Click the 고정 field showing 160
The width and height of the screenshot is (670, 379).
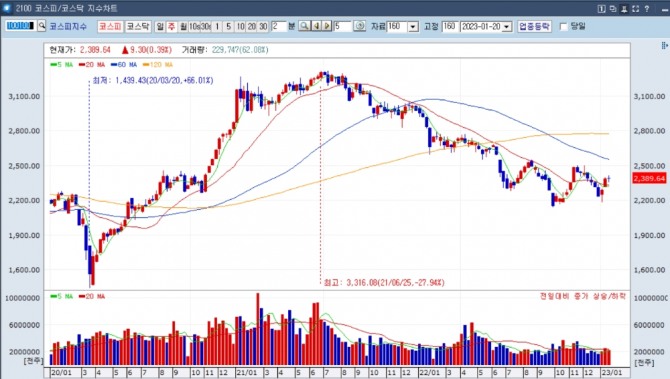[450, 26]
